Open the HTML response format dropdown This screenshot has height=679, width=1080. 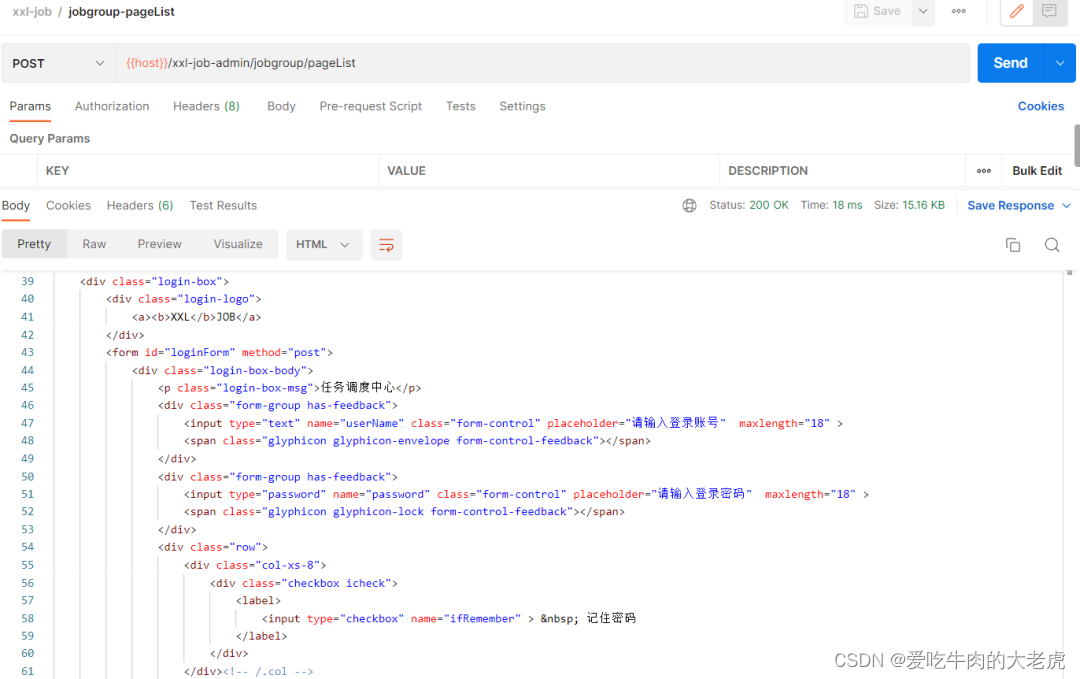[x=324, y=243]
